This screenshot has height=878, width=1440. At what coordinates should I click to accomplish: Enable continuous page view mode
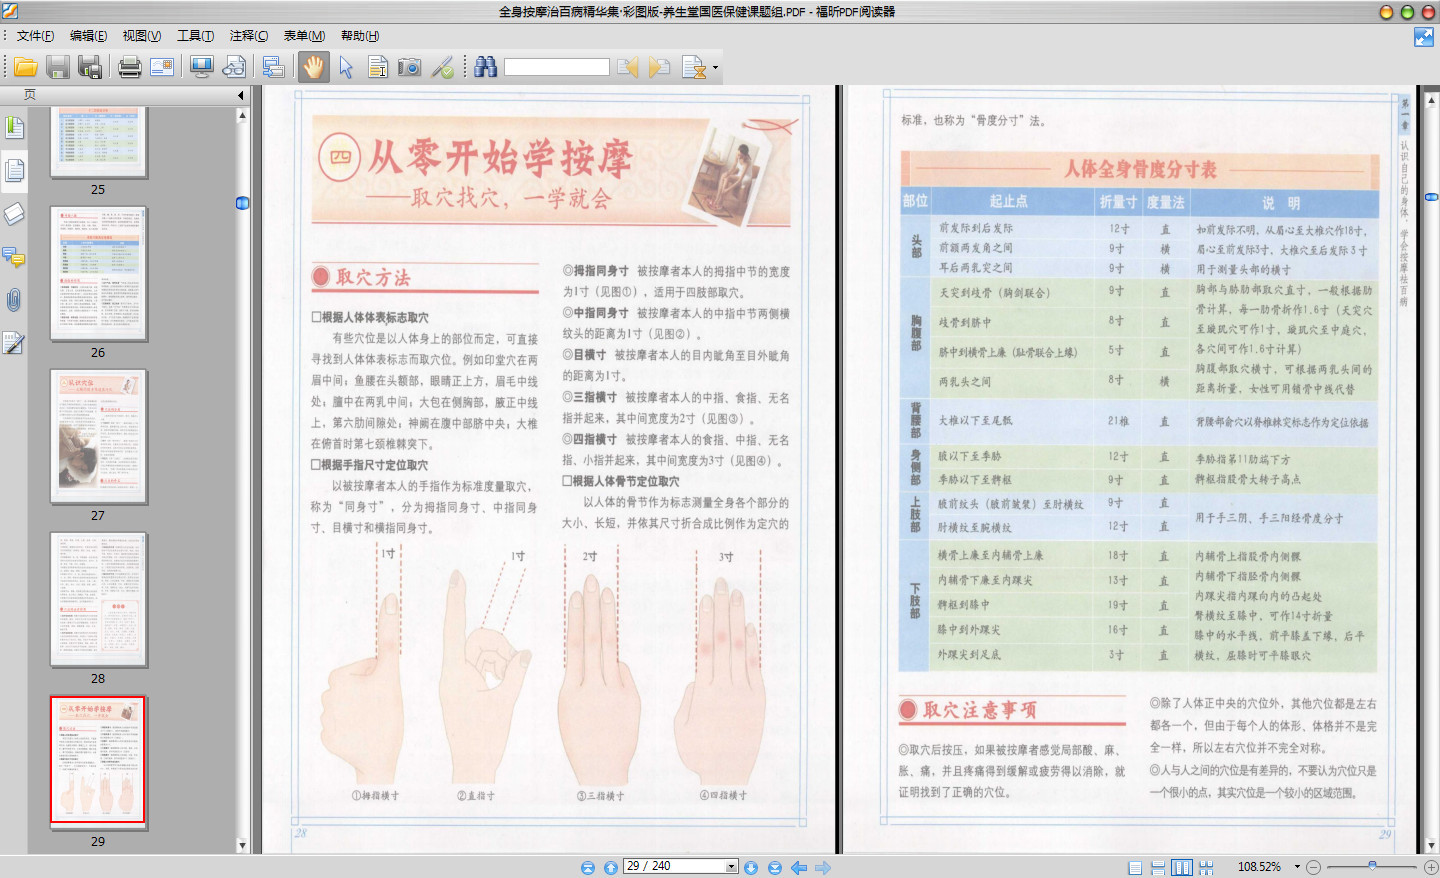[x=1158, y=867]
